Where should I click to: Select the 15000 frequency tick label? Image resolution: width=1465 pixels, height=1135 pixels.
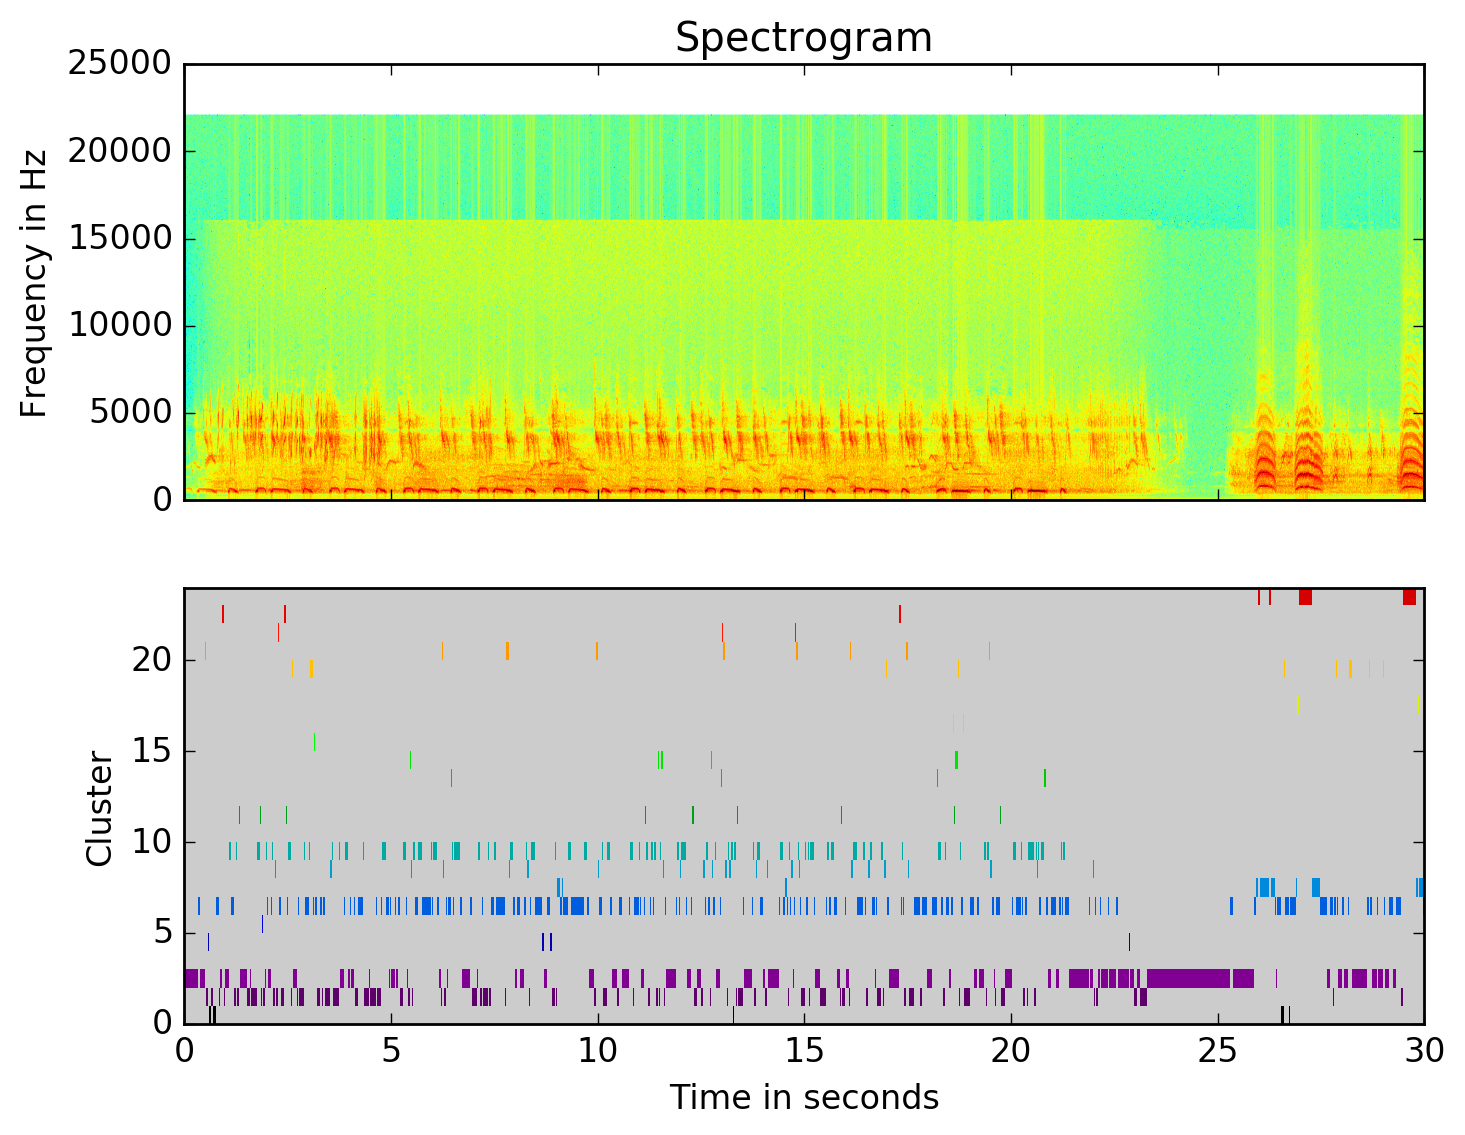[119, 238]
